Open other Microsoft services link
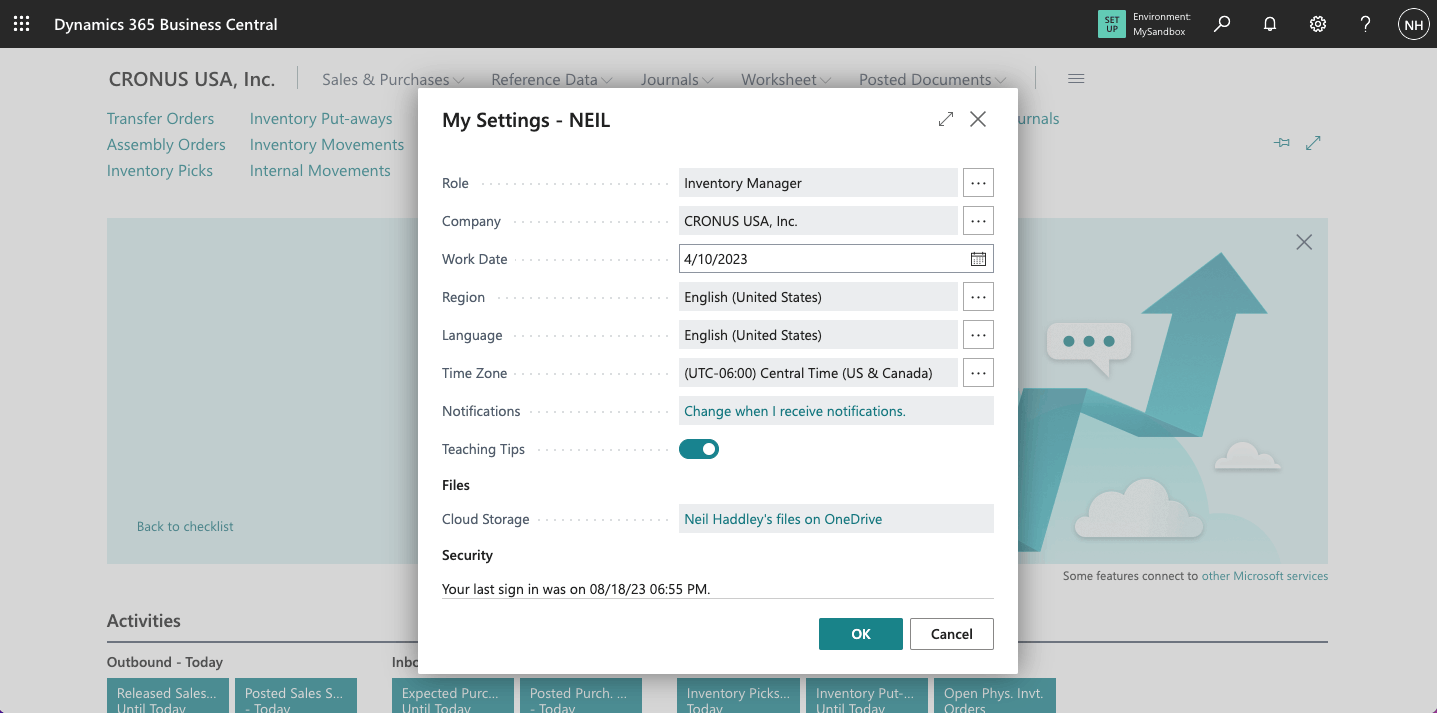The width and height of the screenshot is (1437, 713). pyautogui.click(x=1265, y=576)
